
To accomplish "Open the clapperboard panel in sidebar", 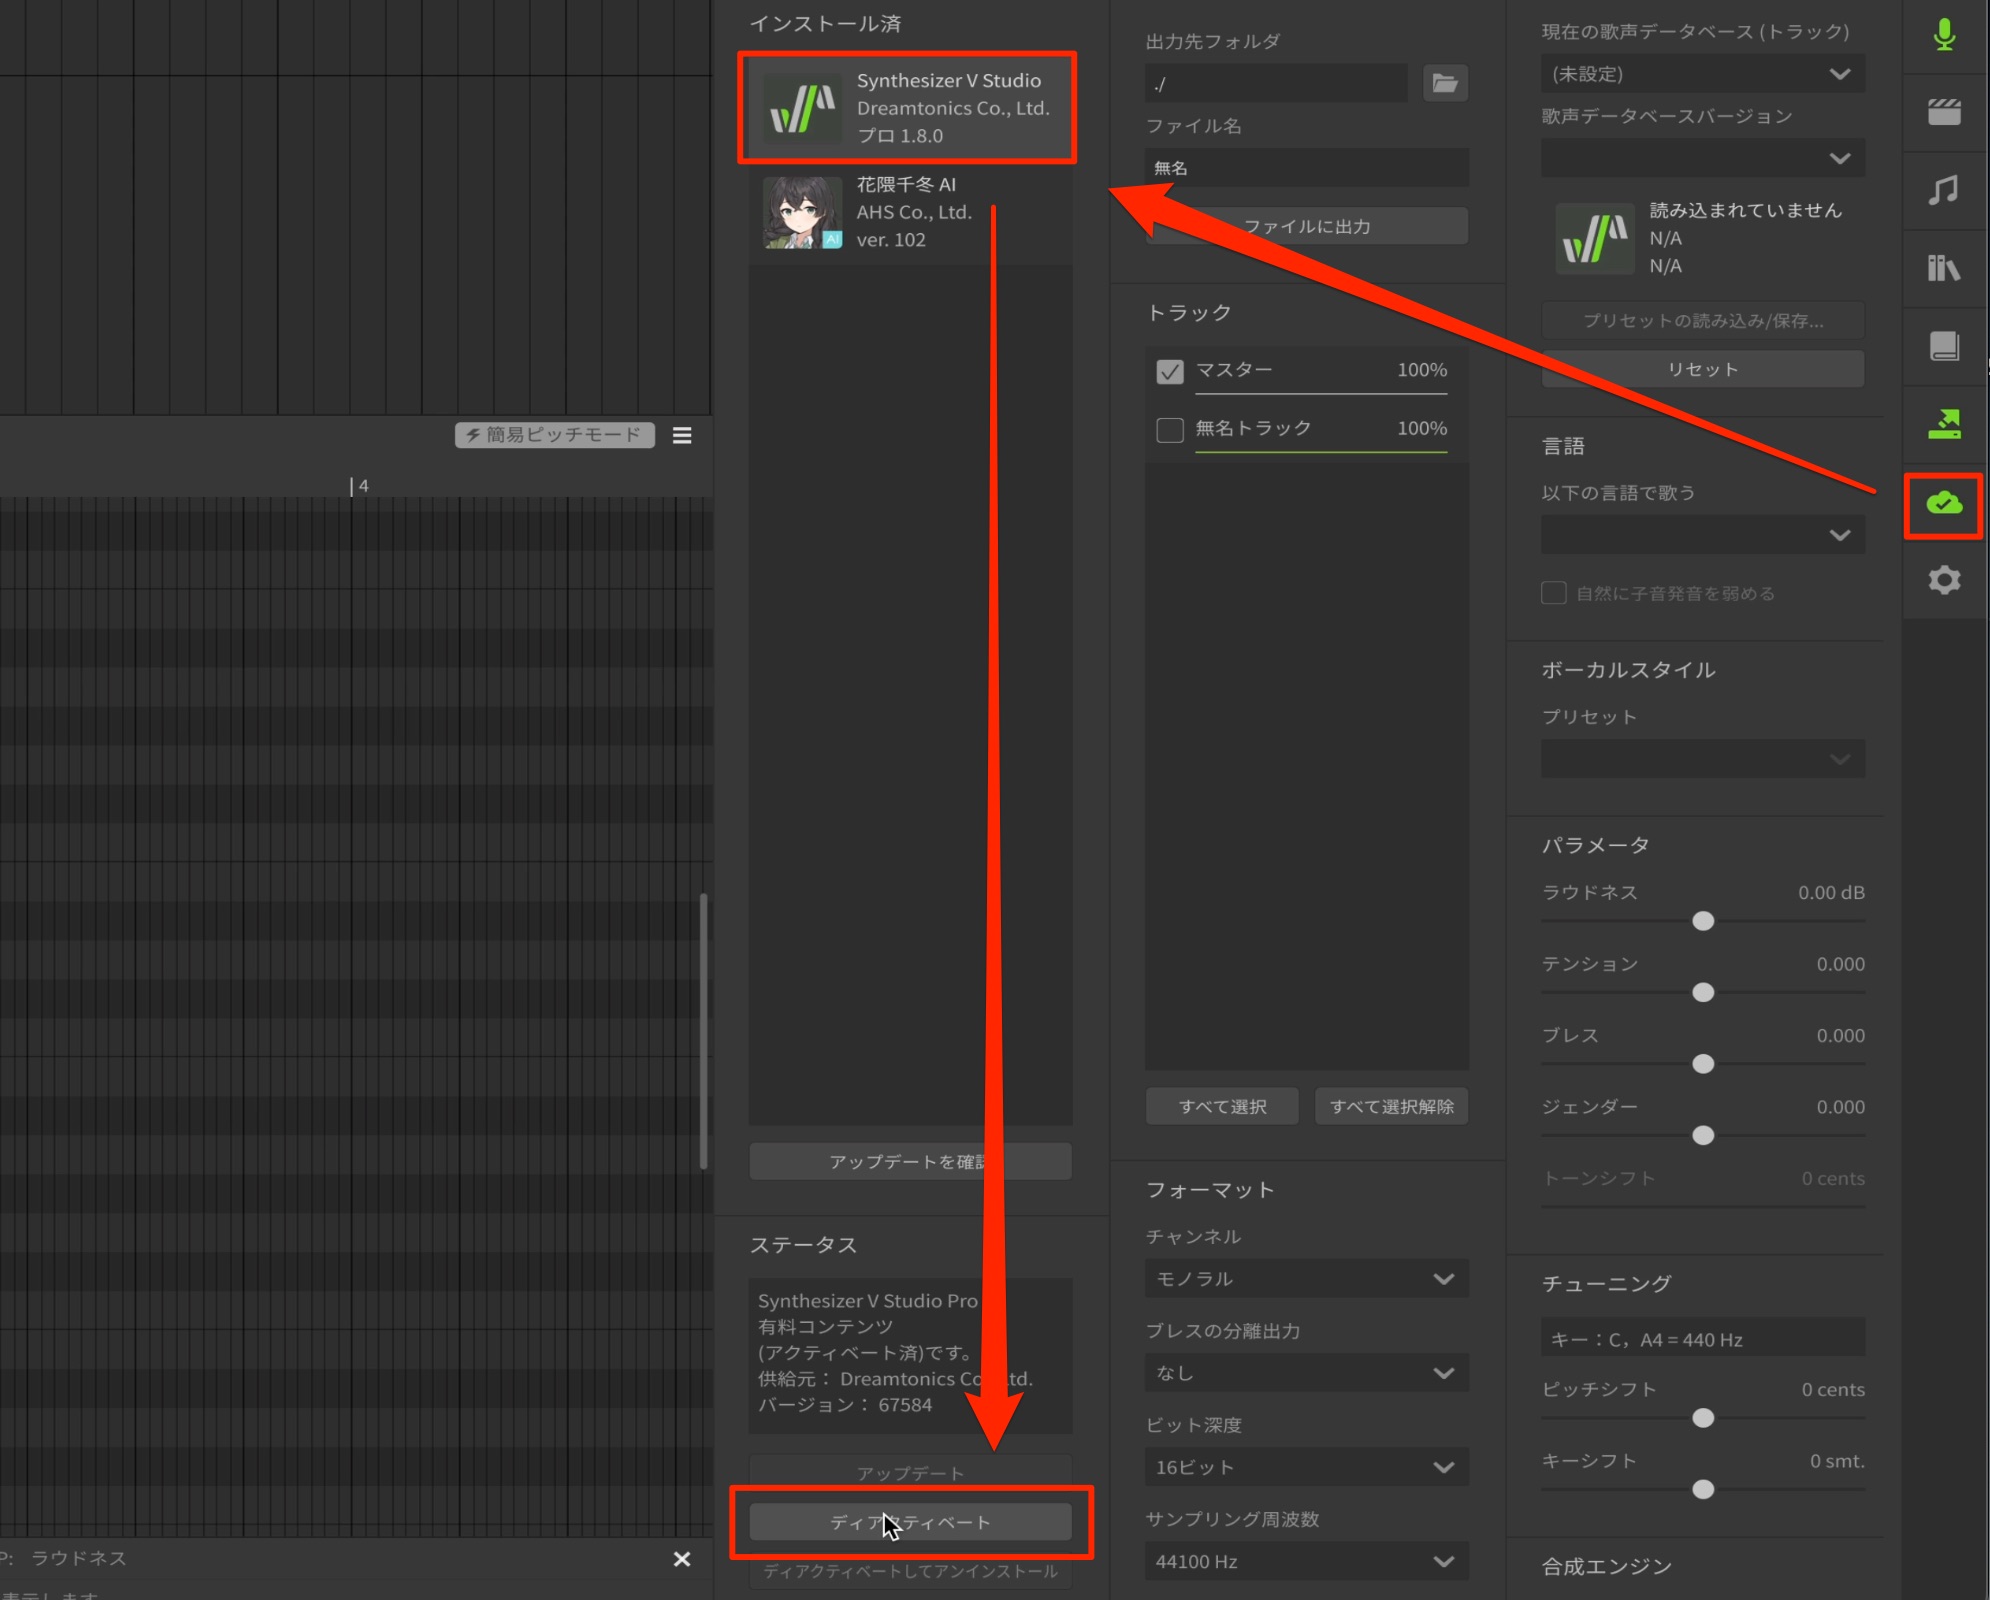I will coord(1943,112).
